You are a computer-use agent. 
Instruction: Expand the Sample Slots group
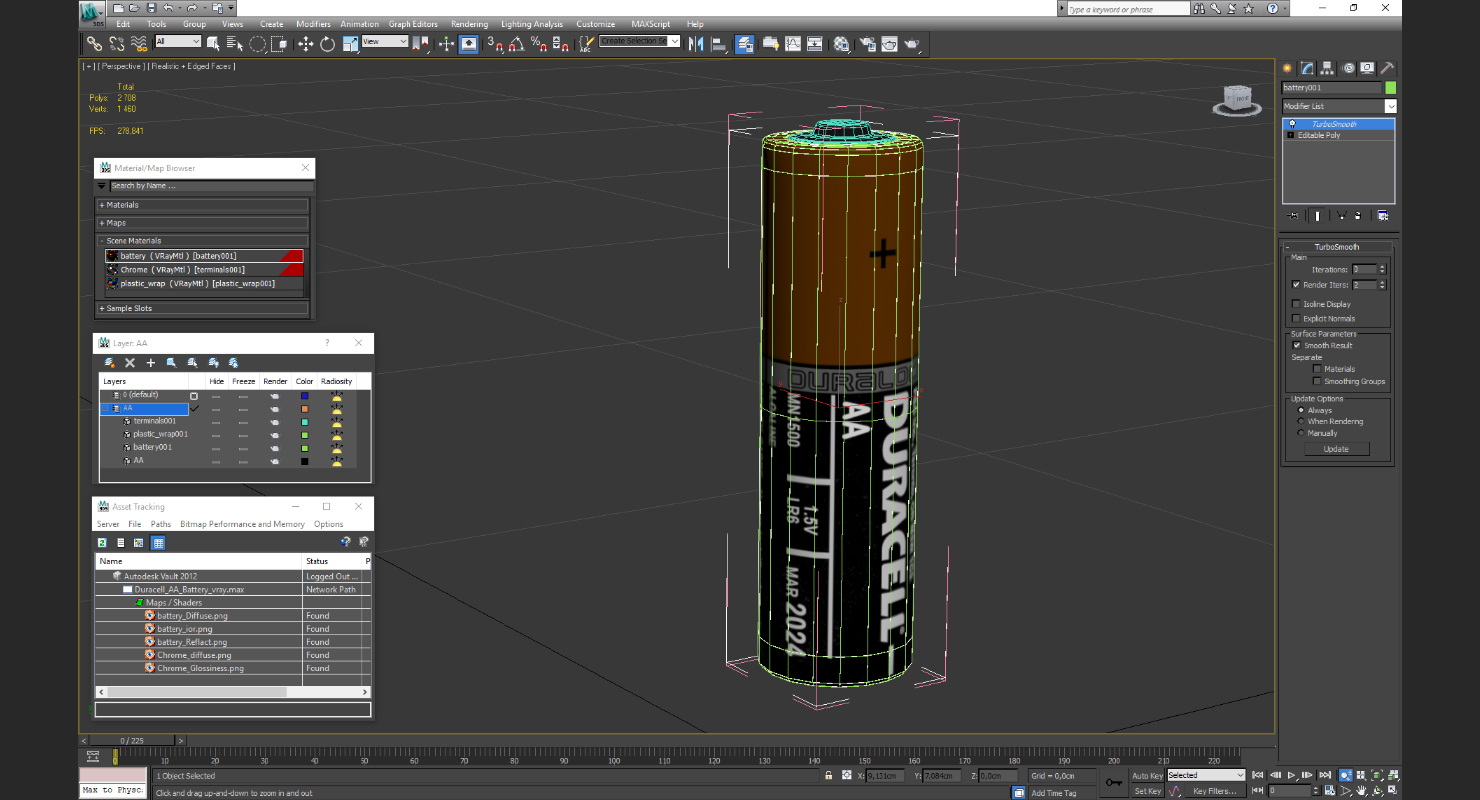[x=202, y=308]
